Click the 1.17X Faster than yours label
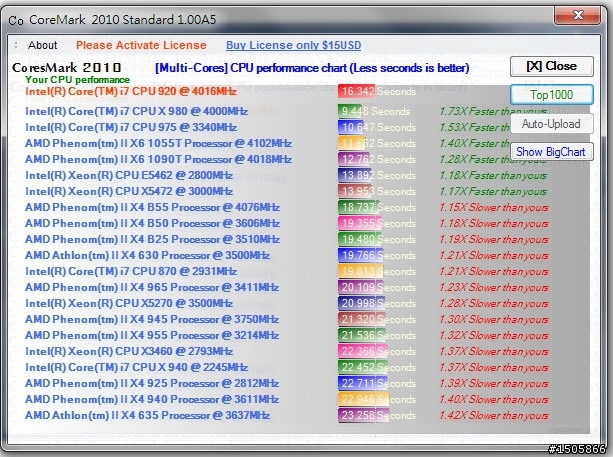Image resolution: width=613 pixels, height=457 pixels. click(493, 192)
